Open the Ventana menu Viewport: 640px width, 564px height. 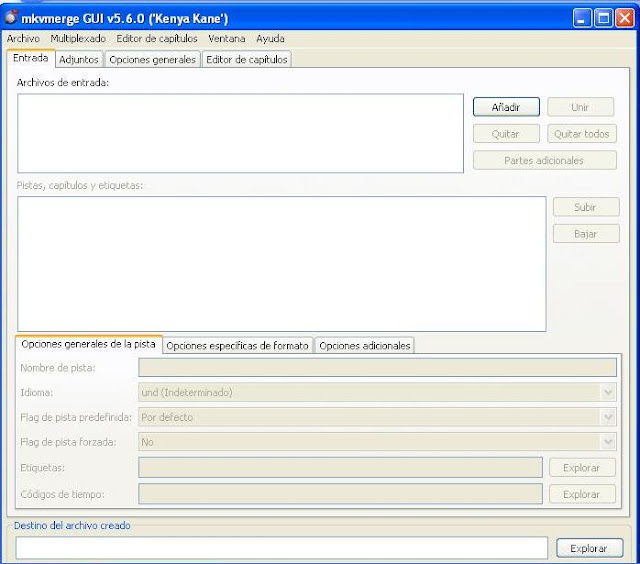(x=227, y=39)
